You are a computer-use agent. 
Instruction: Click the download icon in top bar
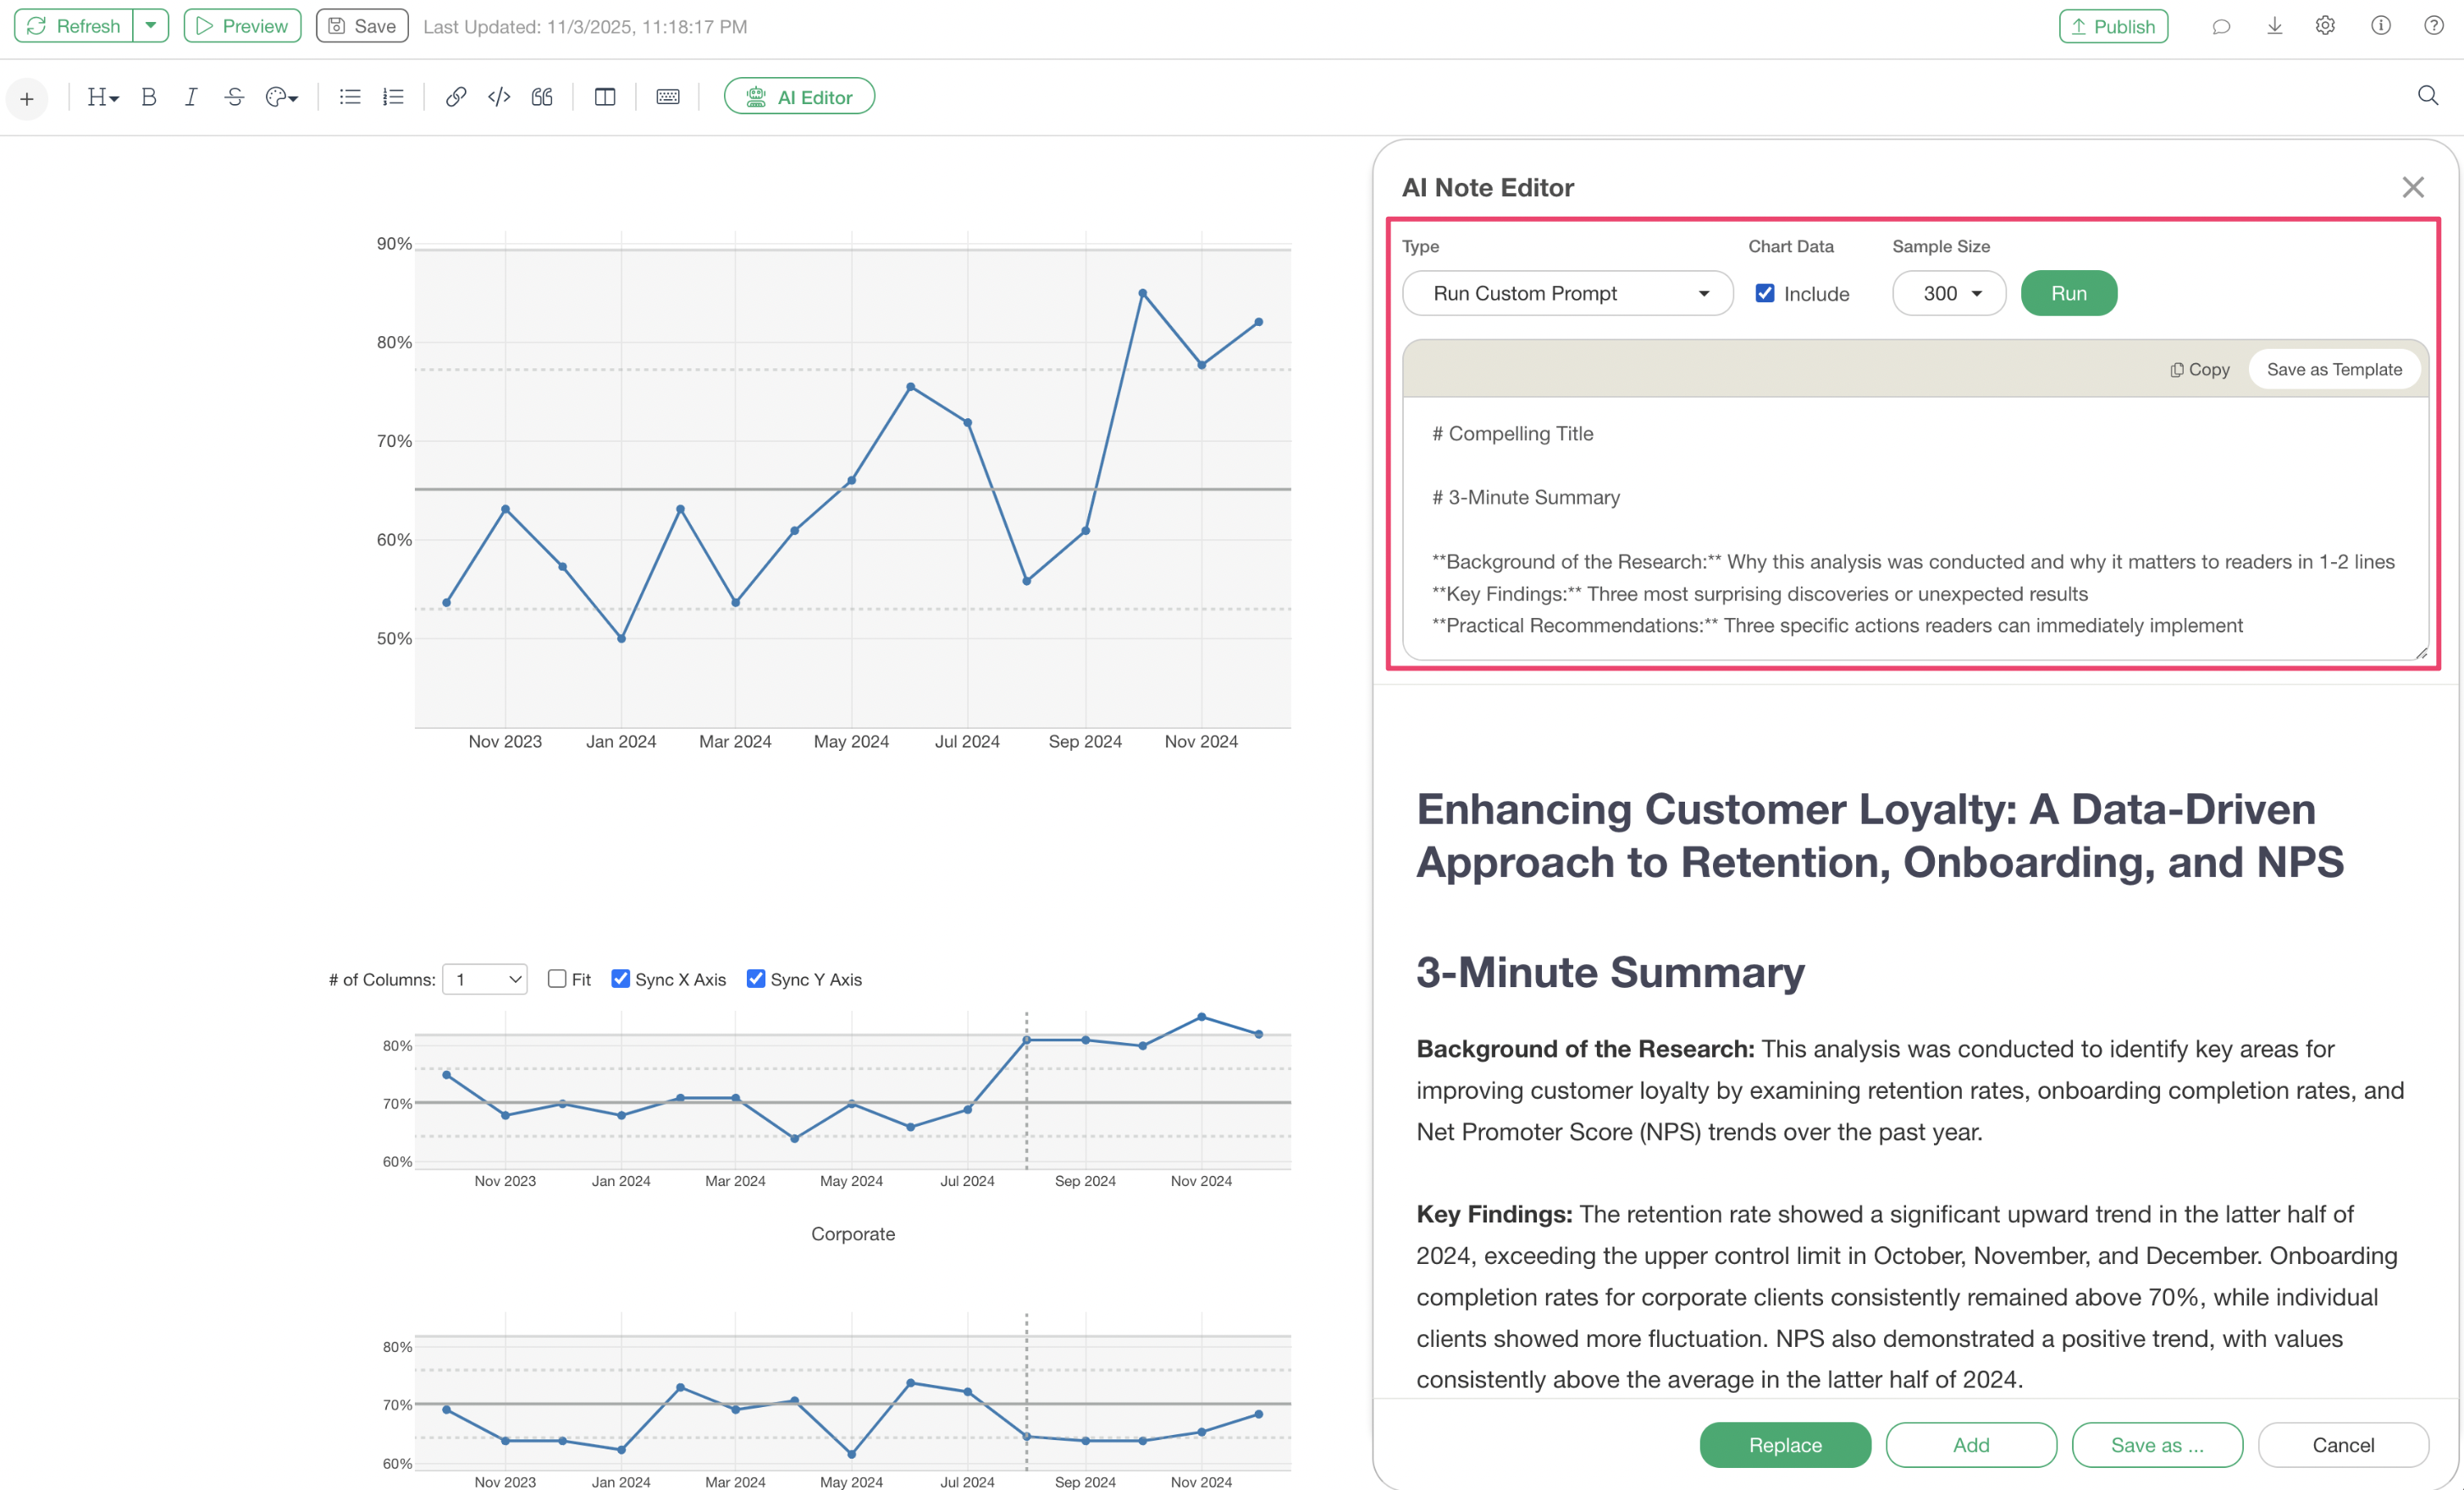(2274, 26)
